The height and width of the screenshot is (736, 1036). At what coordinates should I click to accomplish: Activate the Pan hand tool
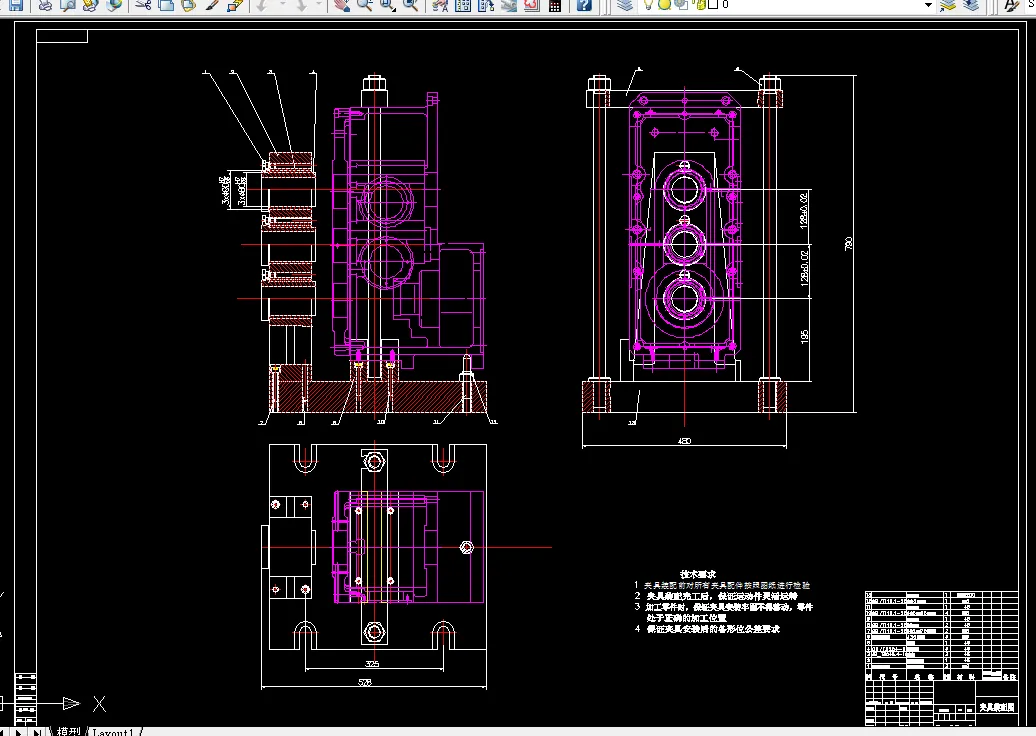click(341, 5)
